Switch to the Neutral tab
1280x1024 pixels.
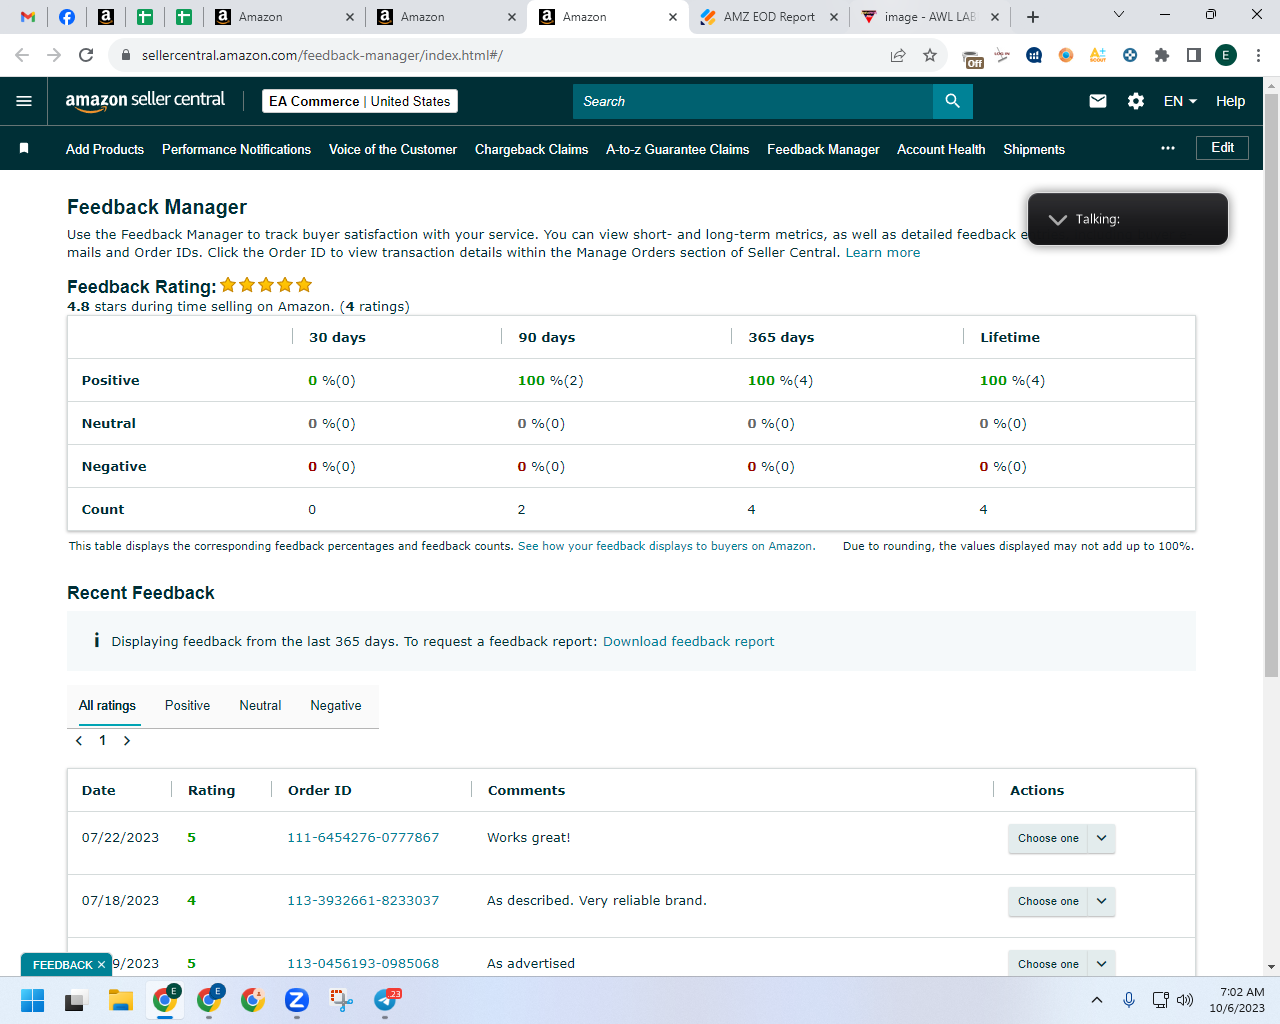260,705
